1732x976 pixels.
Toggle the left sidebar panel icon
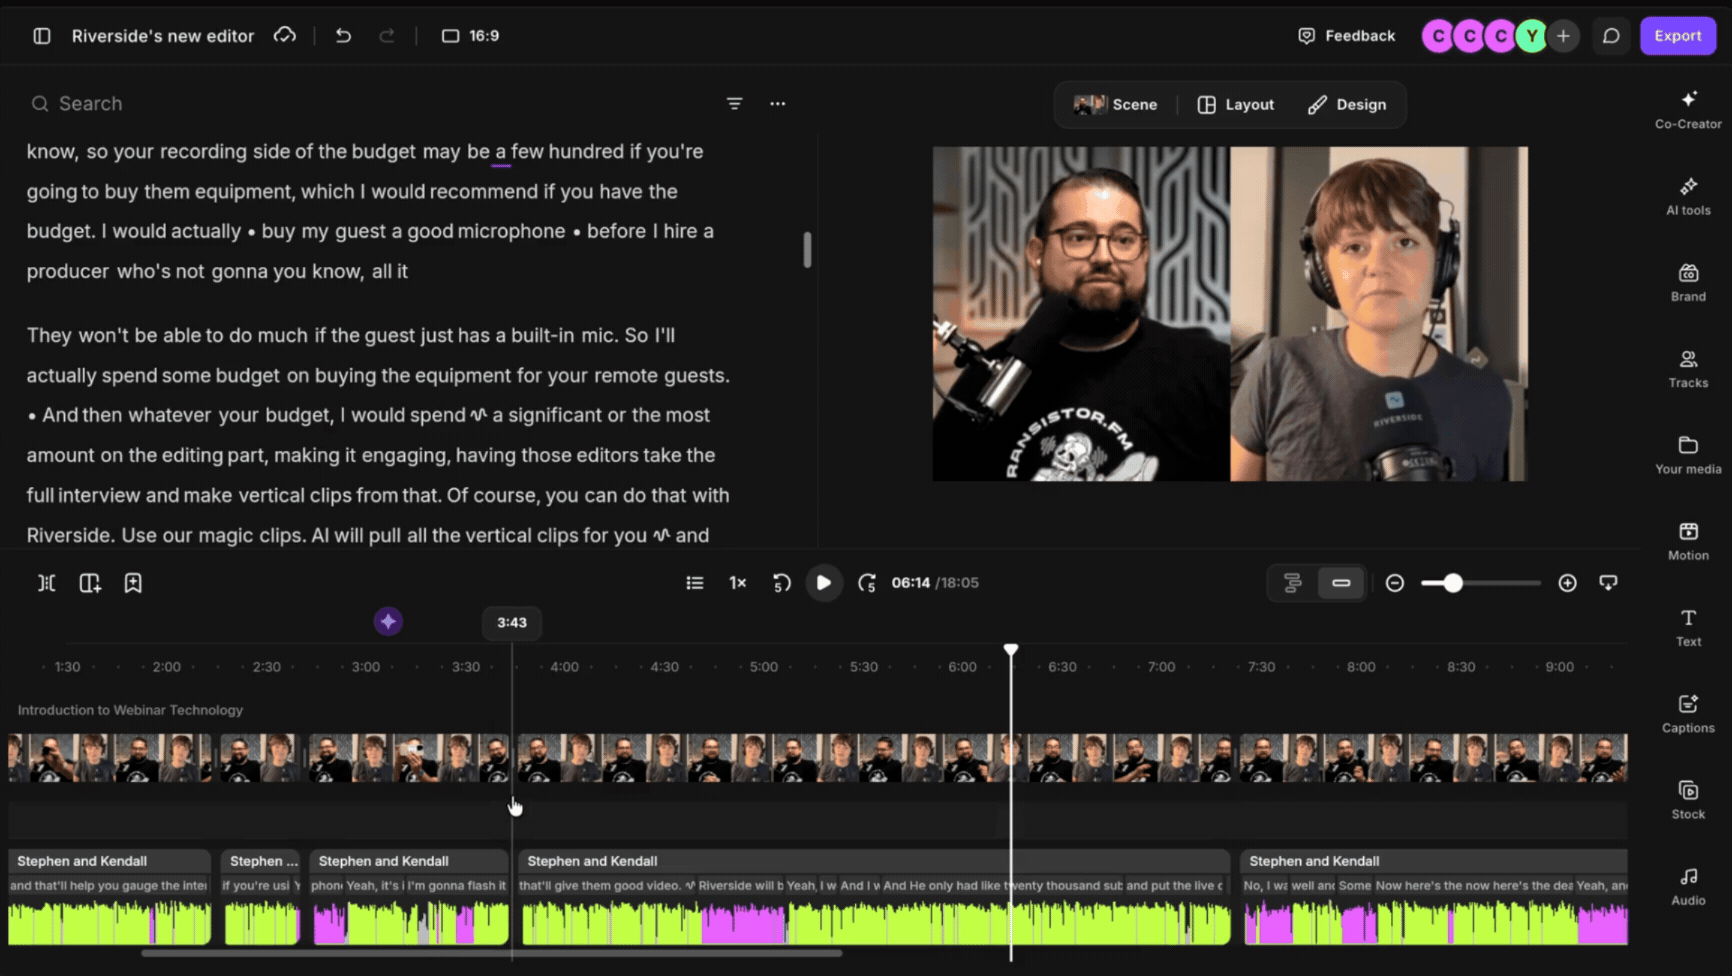point(42,36)
